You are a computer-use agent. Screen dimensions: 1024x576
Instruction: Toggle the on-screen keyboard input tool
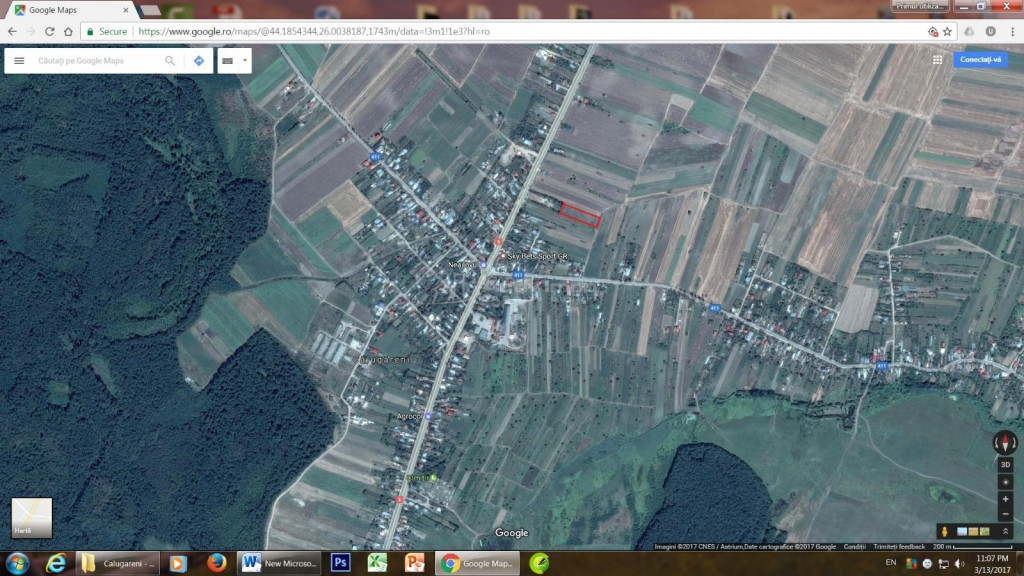(228, 61)
